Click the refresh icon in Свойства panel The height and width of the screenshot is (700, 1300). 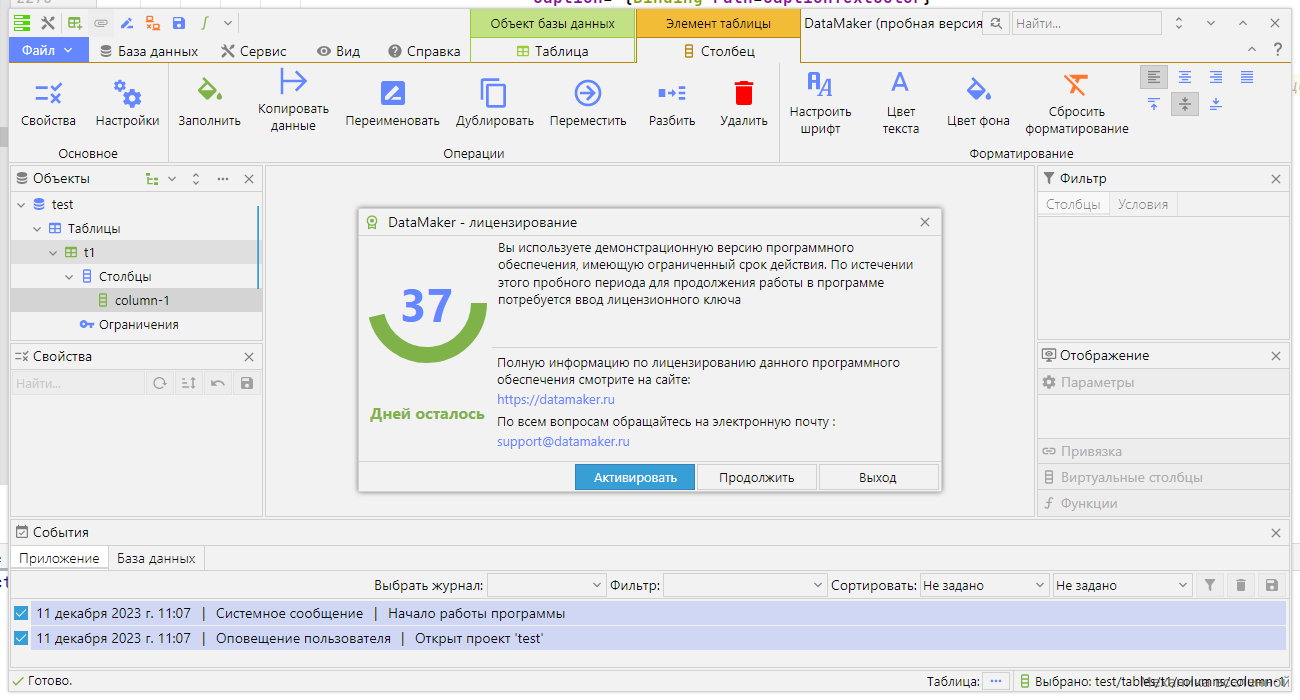point(159,383)
